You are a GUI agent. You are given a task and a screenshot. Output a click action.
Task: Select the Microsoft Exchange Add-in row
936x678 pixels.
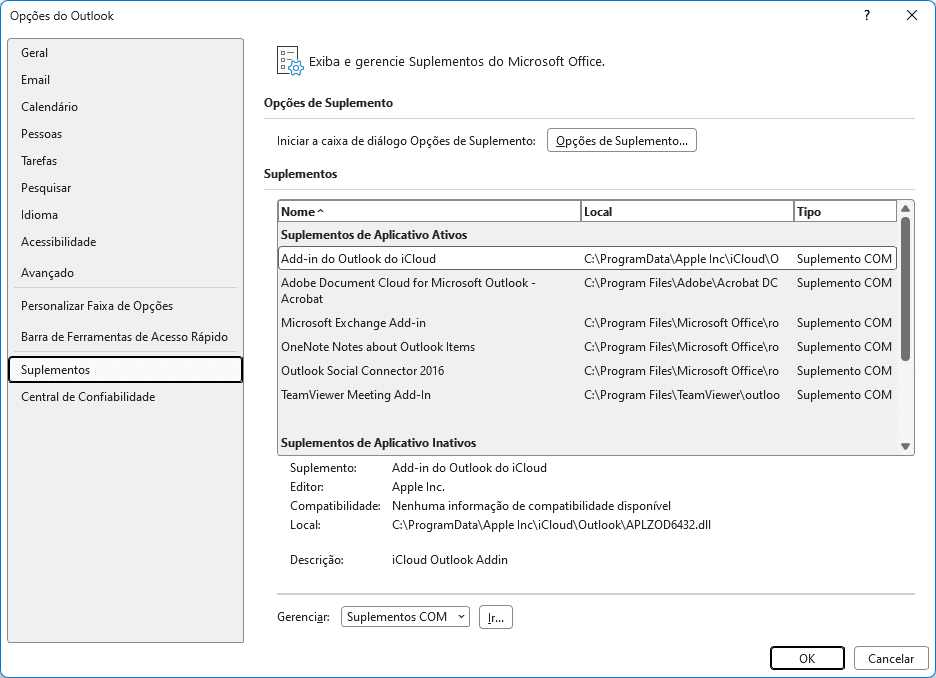(x=588, y=323)
